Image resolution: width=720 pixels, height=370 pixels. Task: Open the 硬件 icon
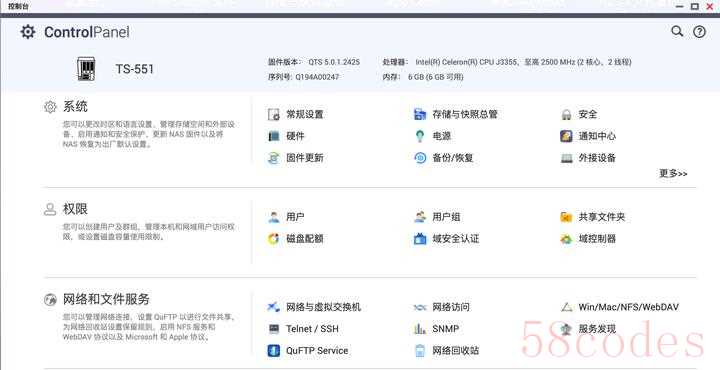(x=274, y=136)
